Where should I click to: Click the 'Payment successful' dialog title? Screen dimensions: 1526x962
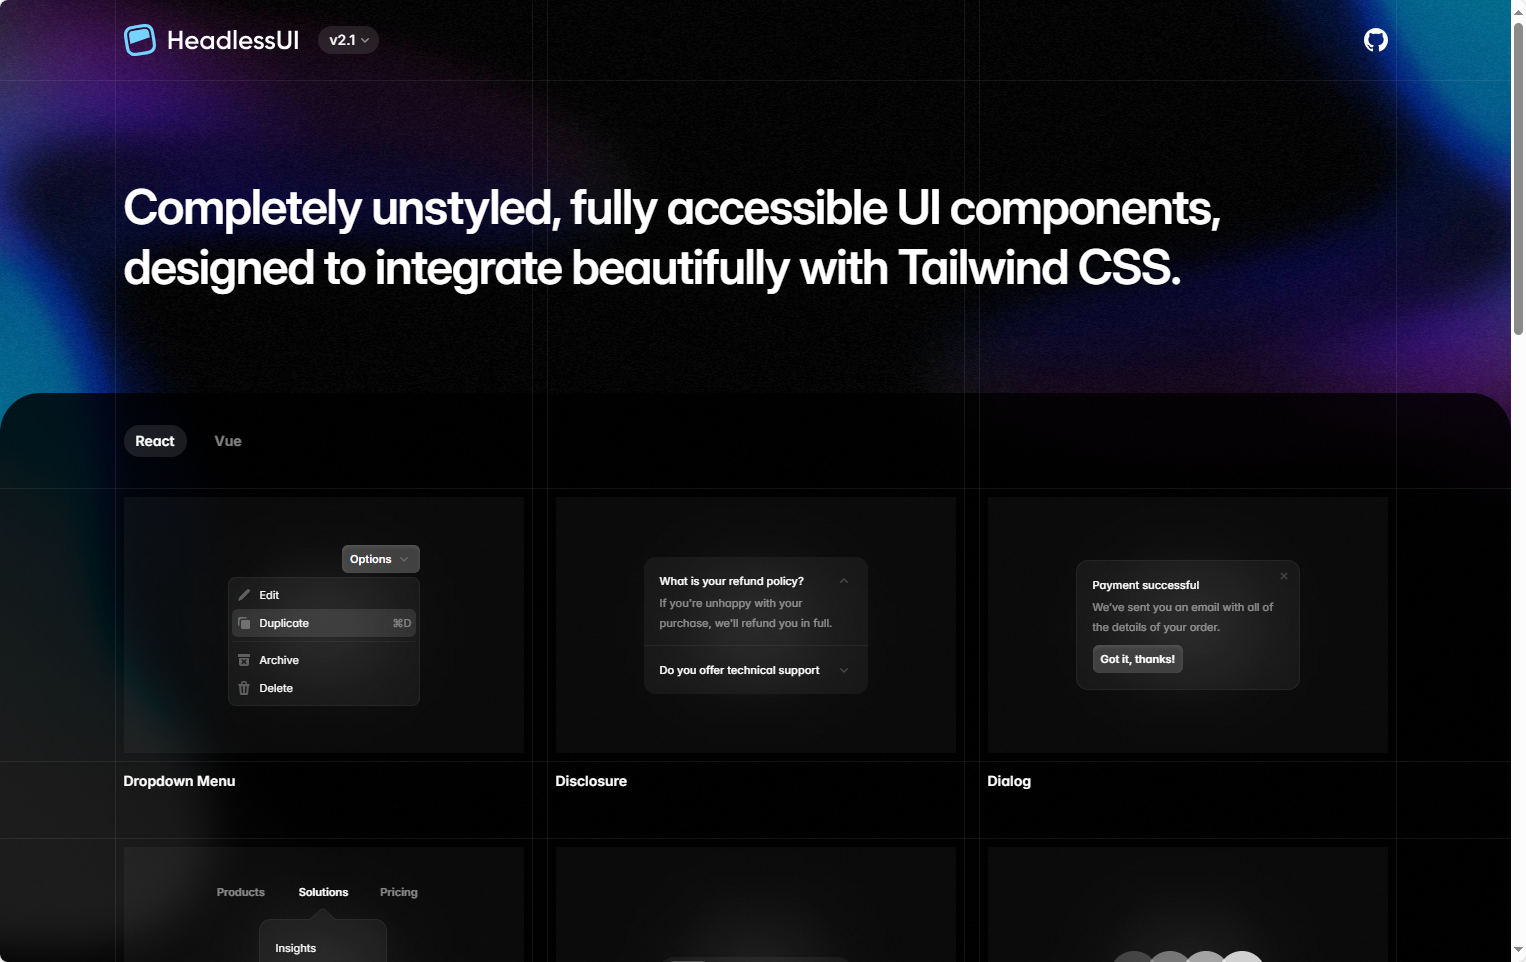1145,585
